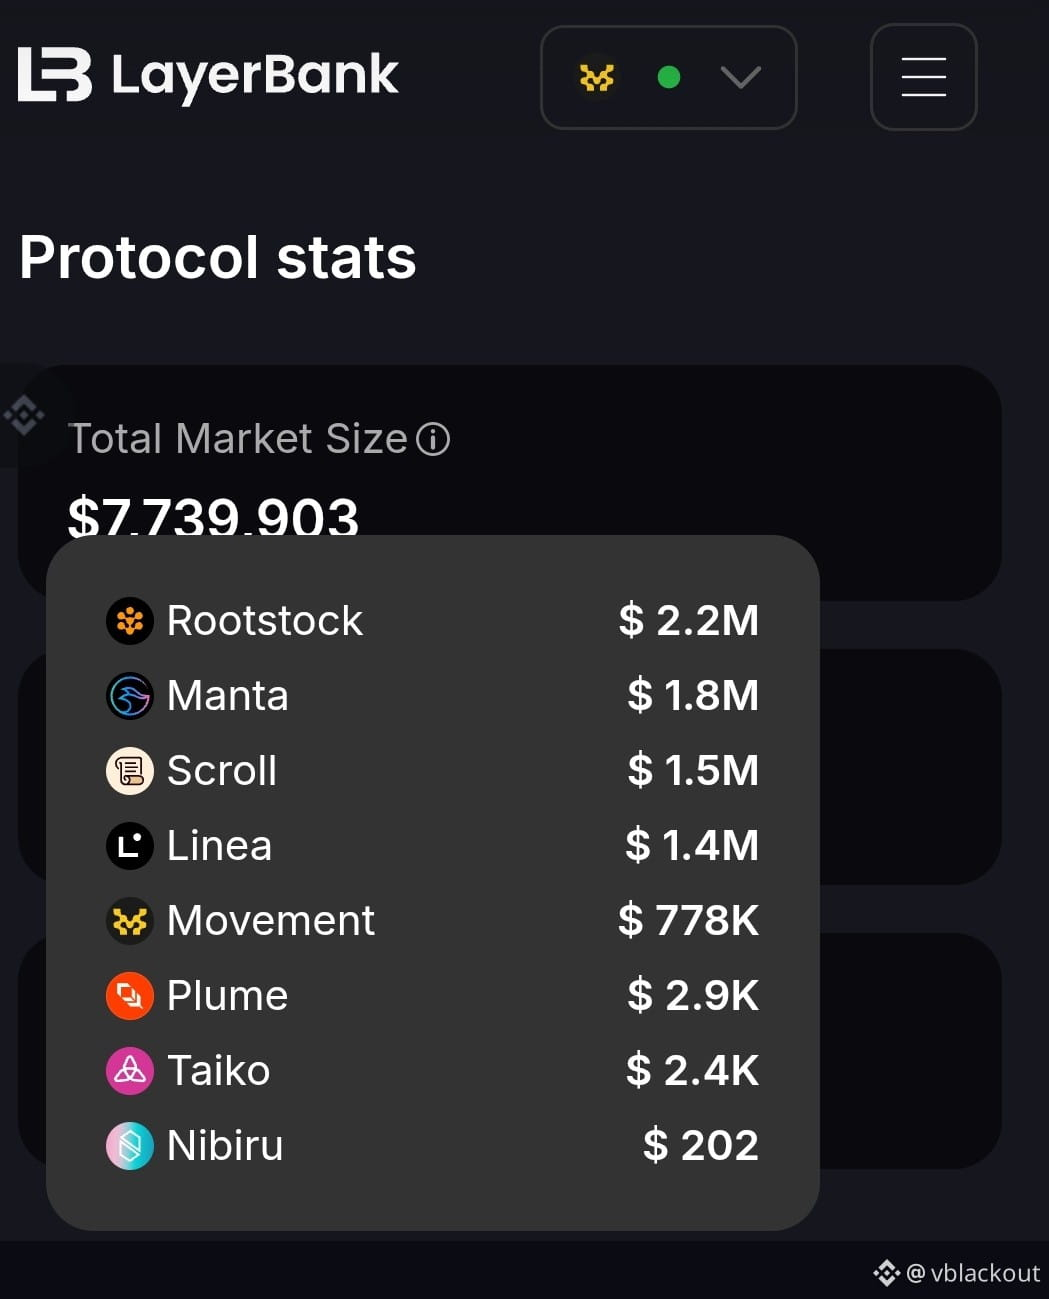Open Total Market Size info tooltip
The image size is (1049, 1299).
[433, 439]
